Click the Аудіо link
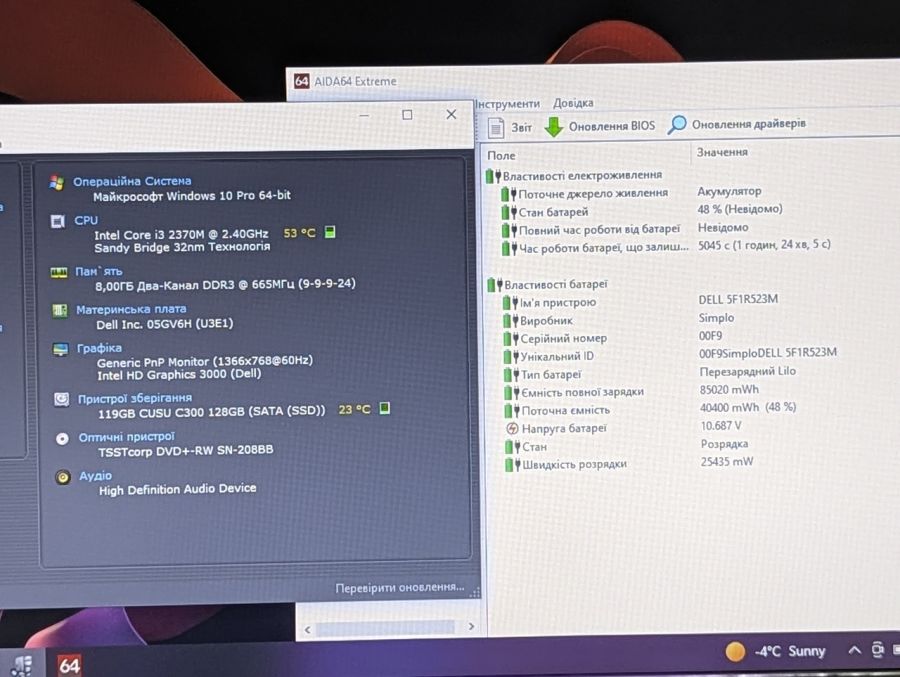The image size is (900, 677). pos(95,476)
